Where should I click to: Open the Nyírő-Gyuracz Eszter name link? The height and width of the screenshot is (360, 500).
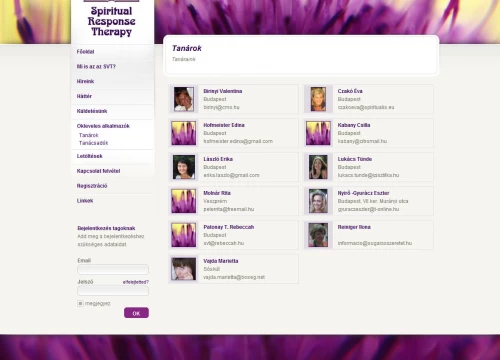pos(363,193)
